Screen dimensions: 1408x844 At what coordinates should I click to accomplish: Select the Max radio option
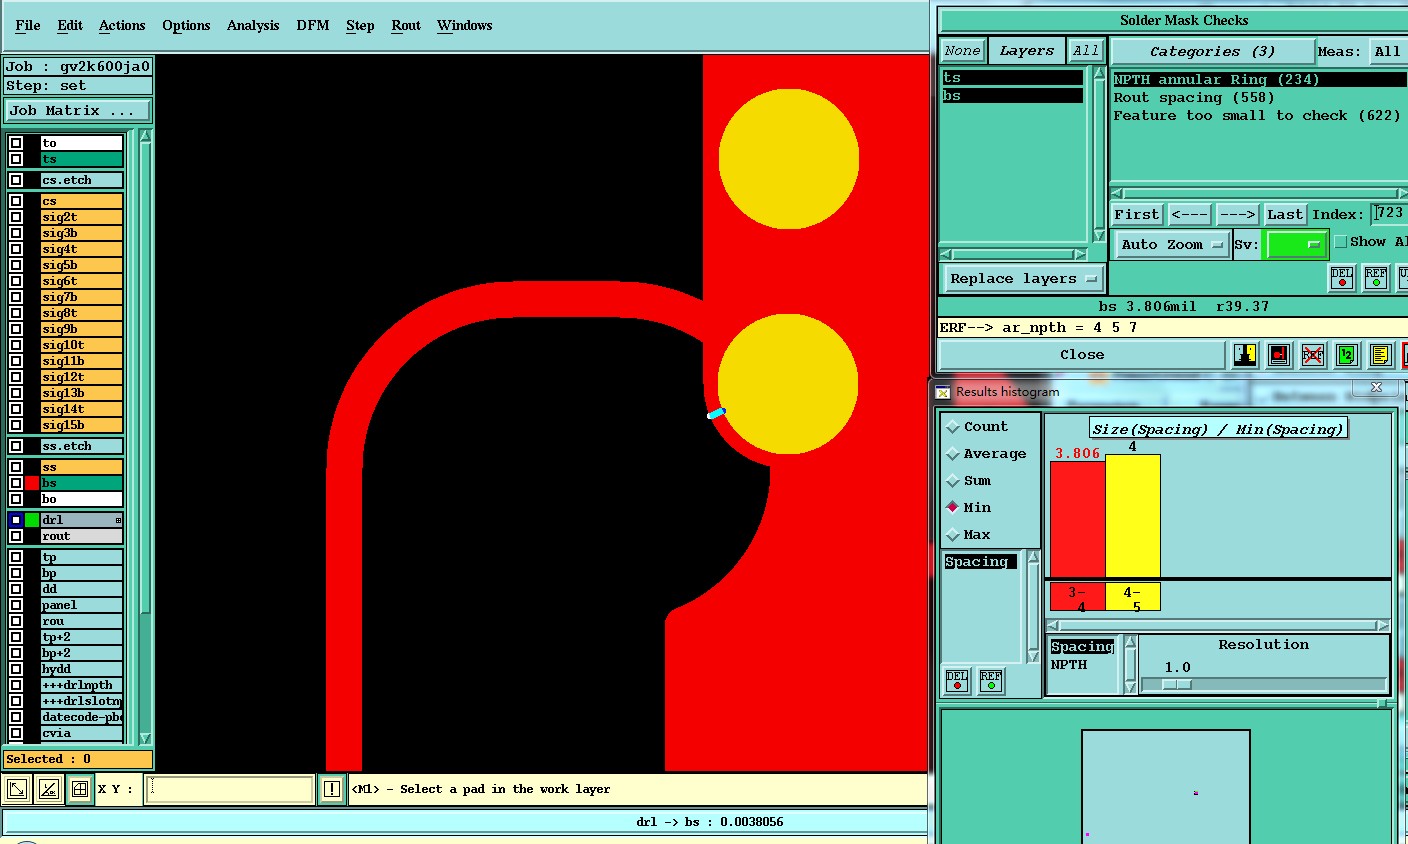pyautogui.click(x=953, y=535)
